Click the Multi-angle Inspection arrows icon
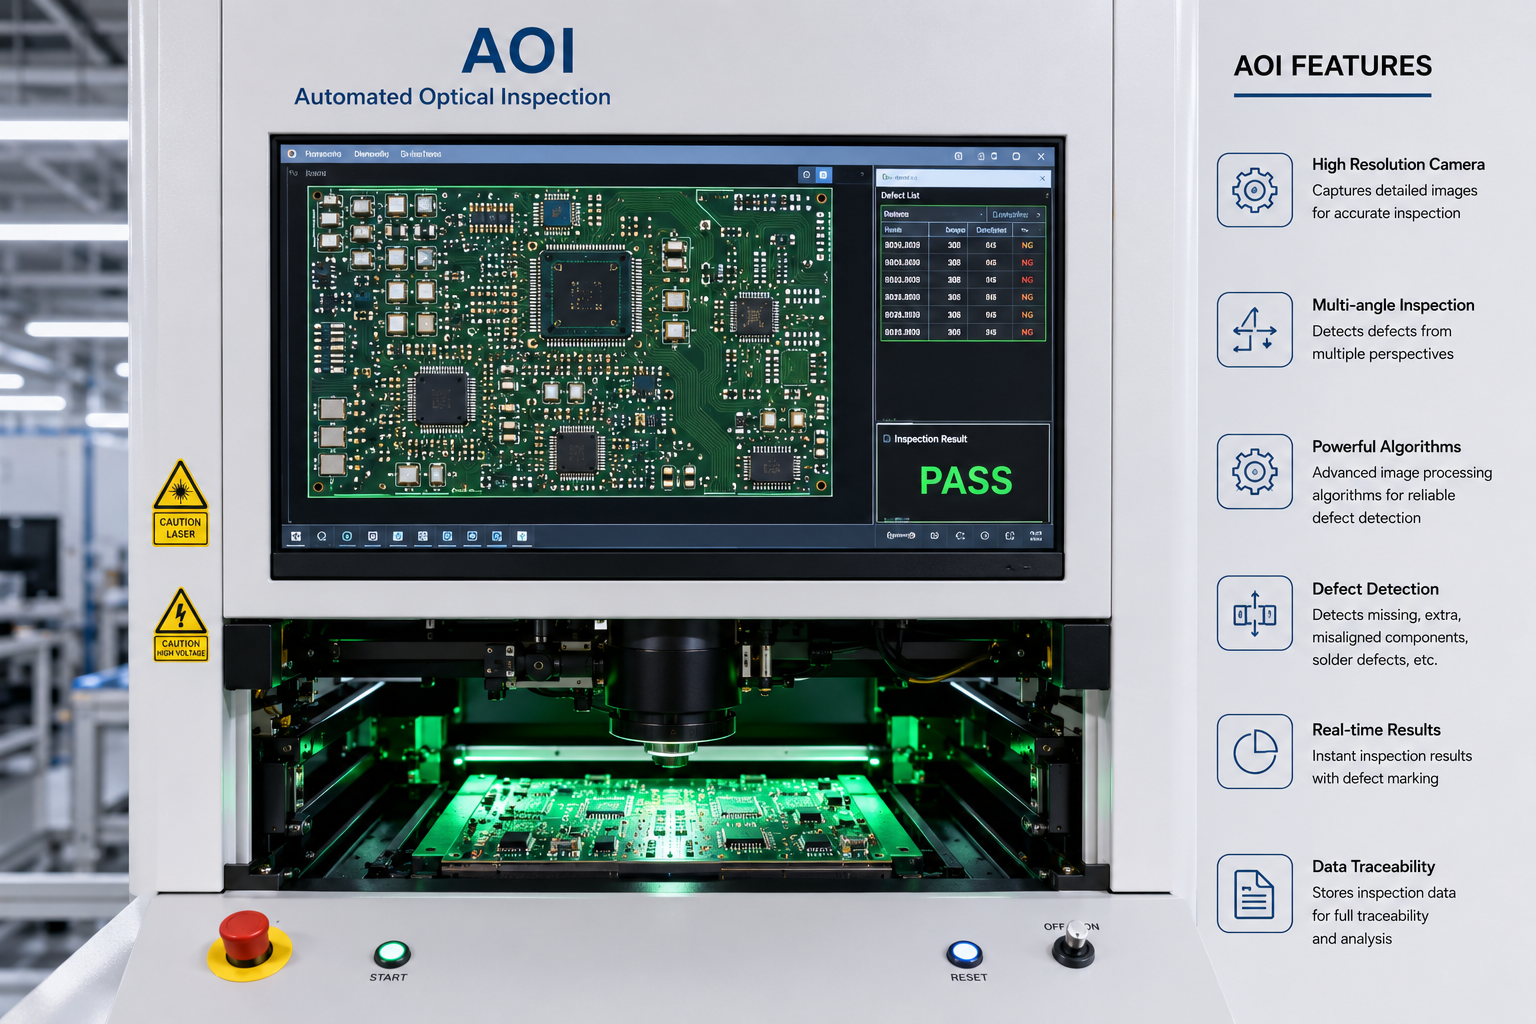Image resolution: width=1536 pixels, height=1024 pixels. click(1255, 330)
